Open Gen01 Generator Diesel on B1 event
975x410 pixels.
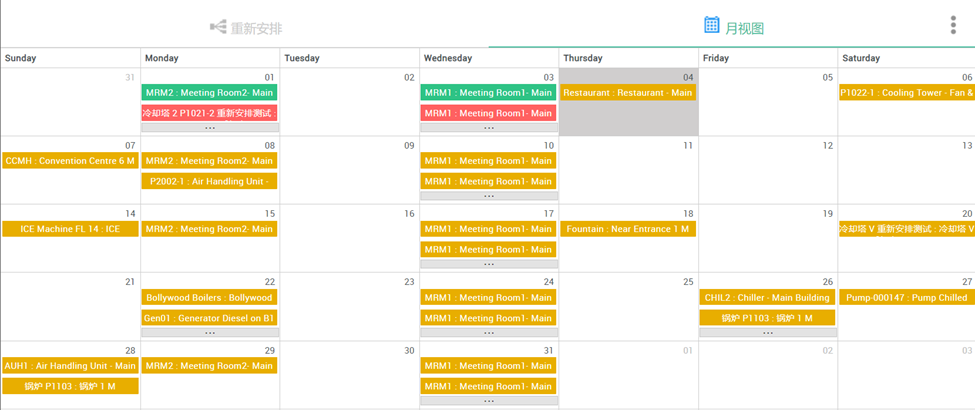[210, 319]
